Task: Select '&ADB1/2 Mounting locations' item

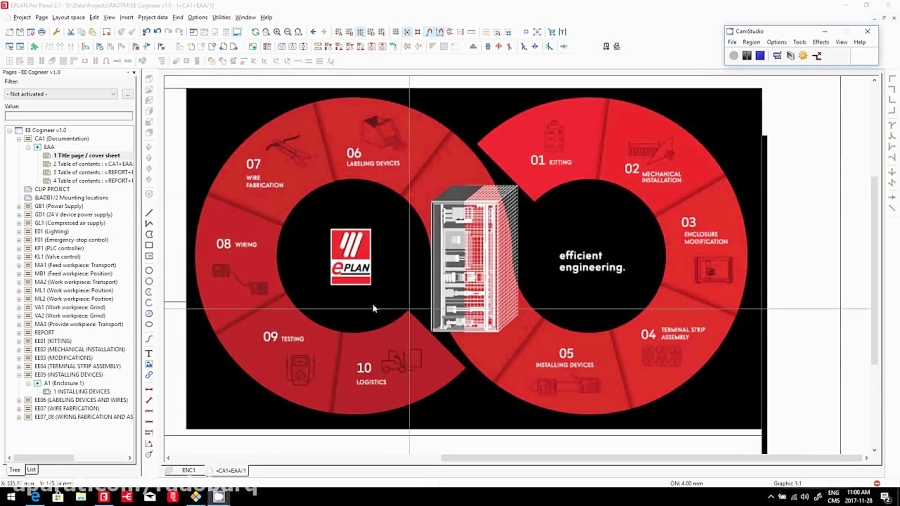Action: pos(71,198)
